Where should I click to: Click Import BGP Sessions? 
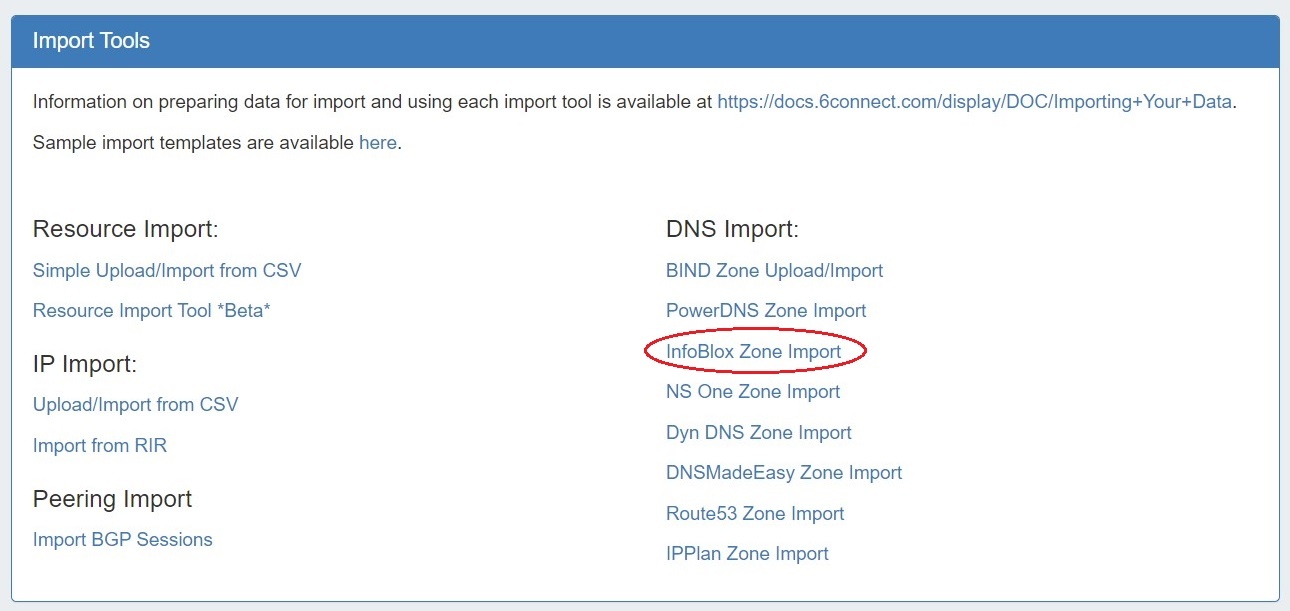(x=123, y=539)
